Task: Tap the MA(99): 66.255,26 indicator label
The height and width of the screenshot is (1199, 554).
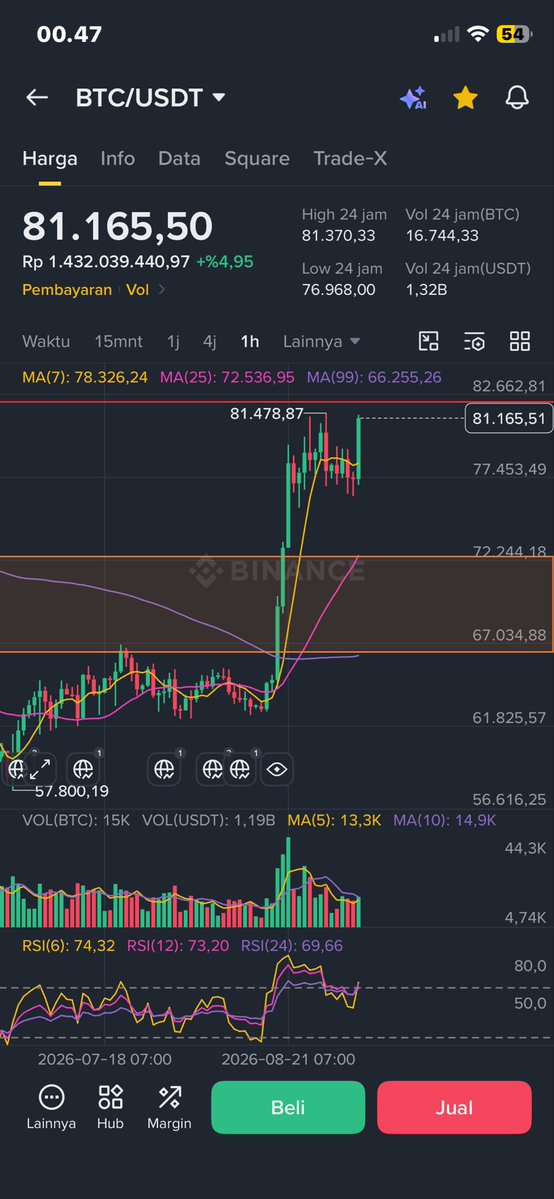Action: point(373,377)
